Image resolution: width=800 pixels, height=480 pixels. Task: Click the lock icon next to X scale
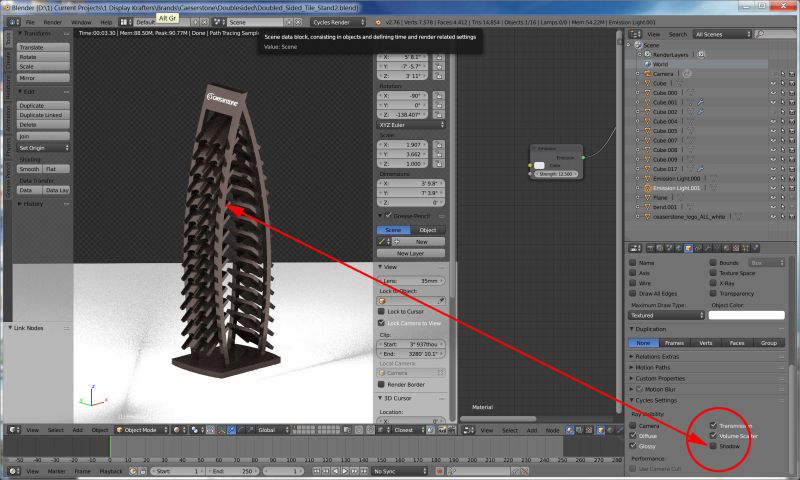coord(438,145)
